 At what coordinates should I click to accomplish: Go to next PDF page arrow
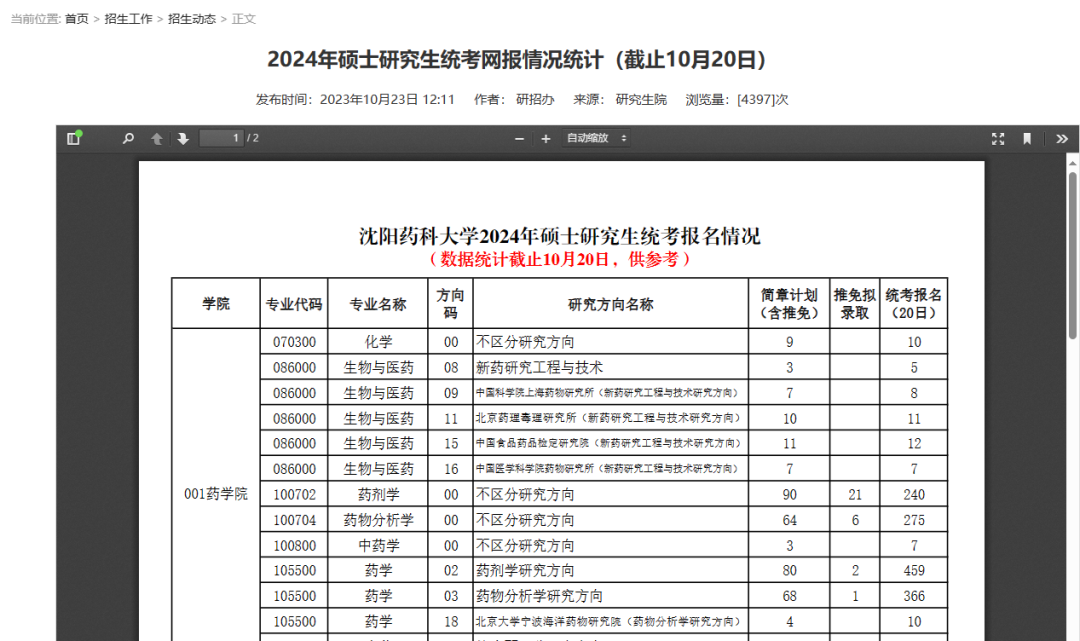click(x=183, y=138)
